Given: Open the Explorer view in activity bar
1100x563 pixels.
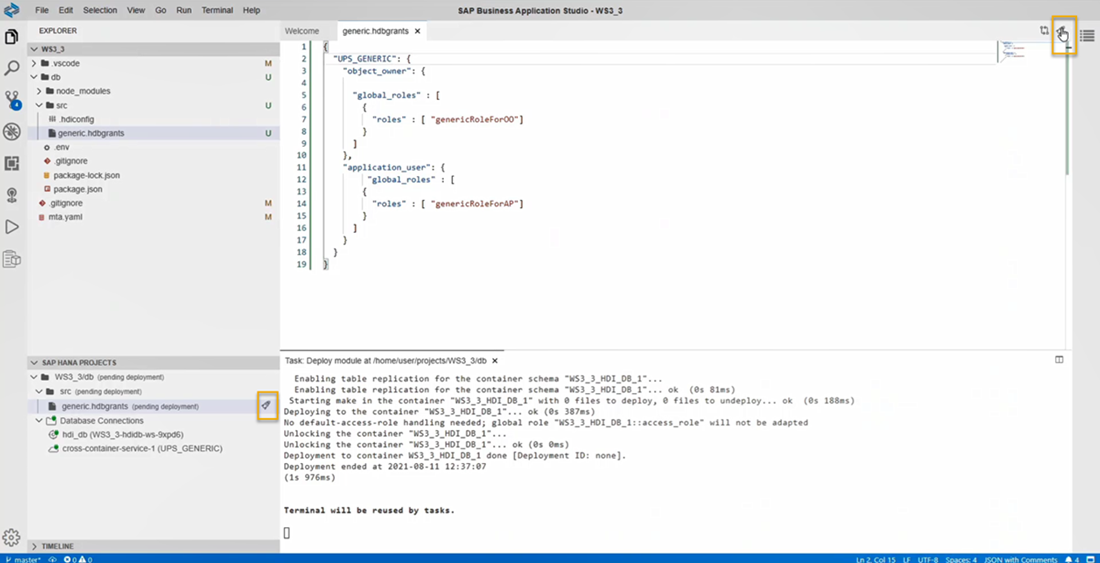Looking at the screenshot, I should coord(12,36).
